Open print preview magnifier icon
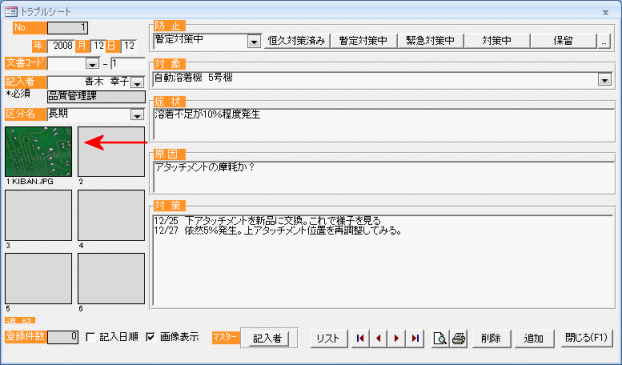Viewport: 622px width, 365px height. click(x=440, y=338)
